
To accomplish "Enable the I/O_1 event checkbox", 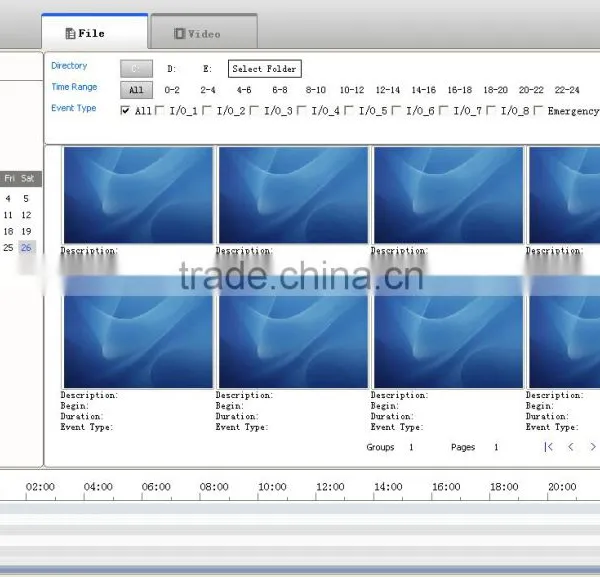I will click(160, 111).
